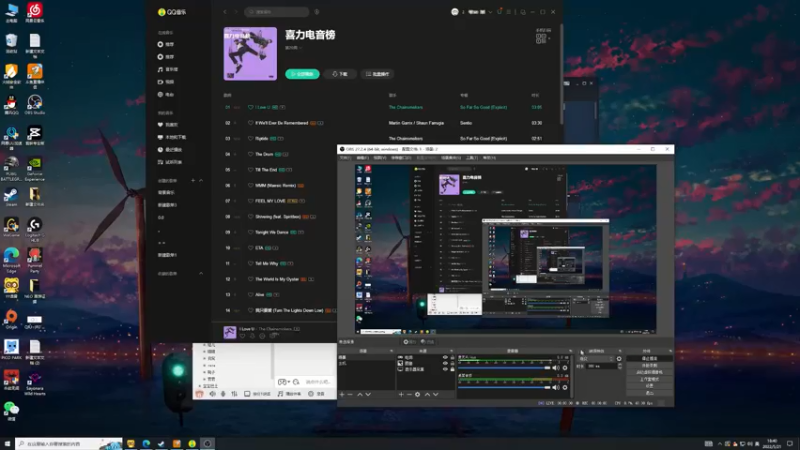Go back with QQ Music left arrow

click(x=225, y=12)
